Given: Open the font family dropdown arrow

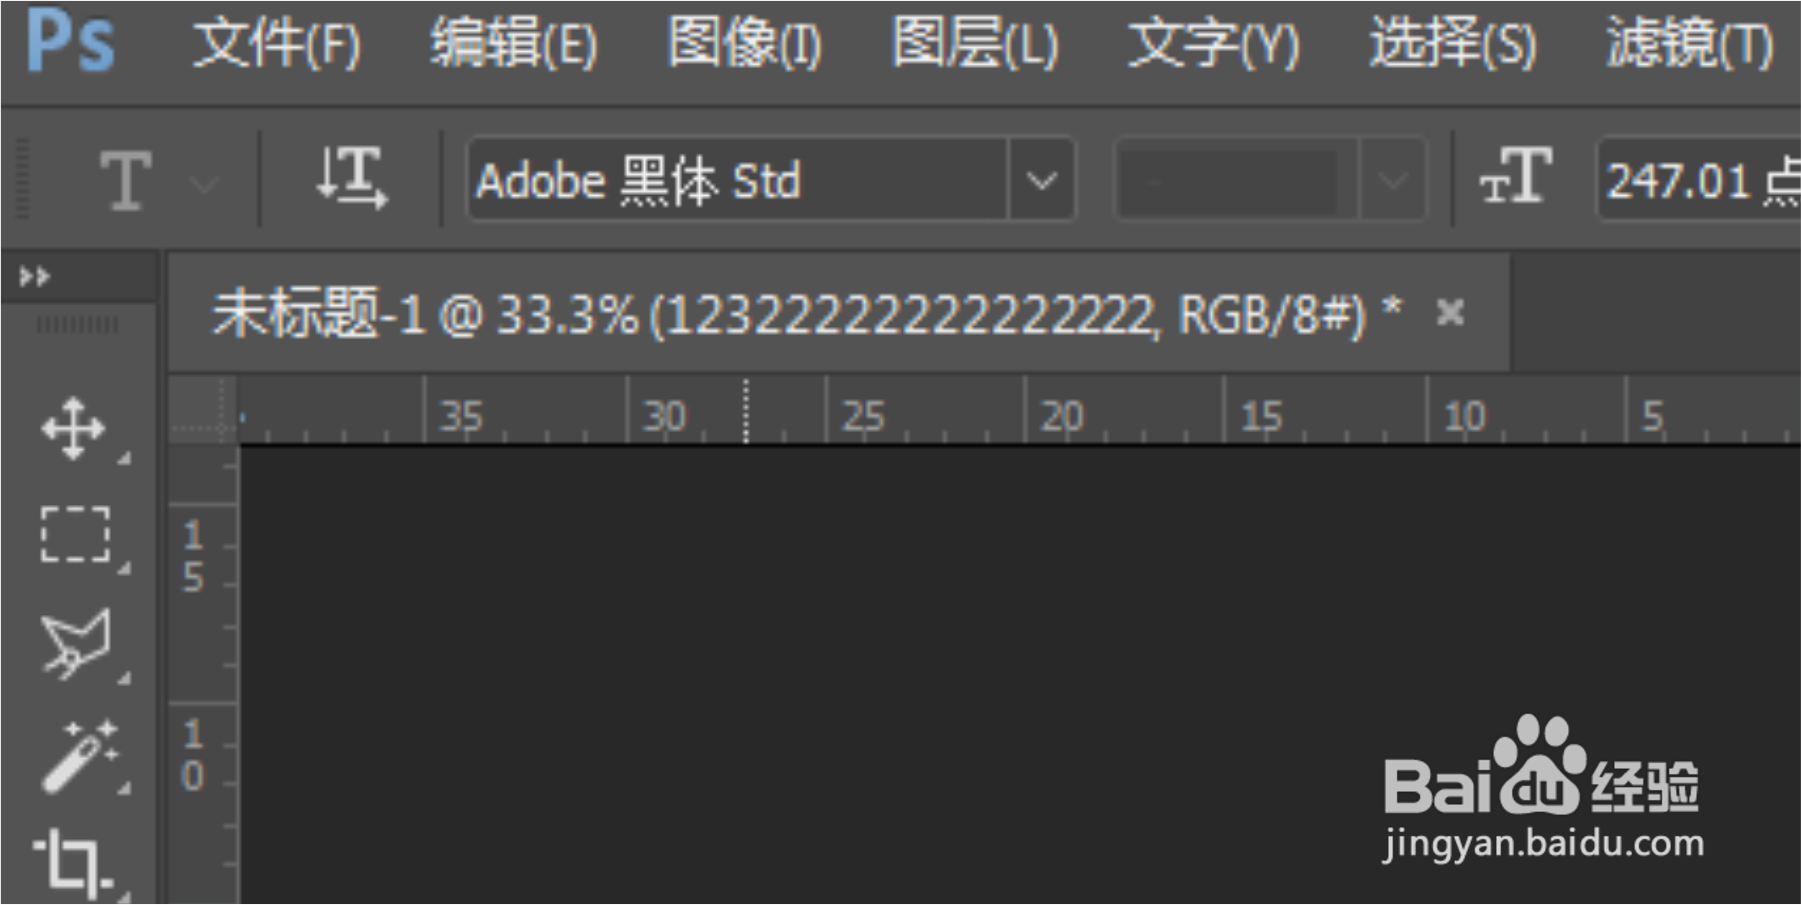Looking at the screenshot, I should [1042, 181].
